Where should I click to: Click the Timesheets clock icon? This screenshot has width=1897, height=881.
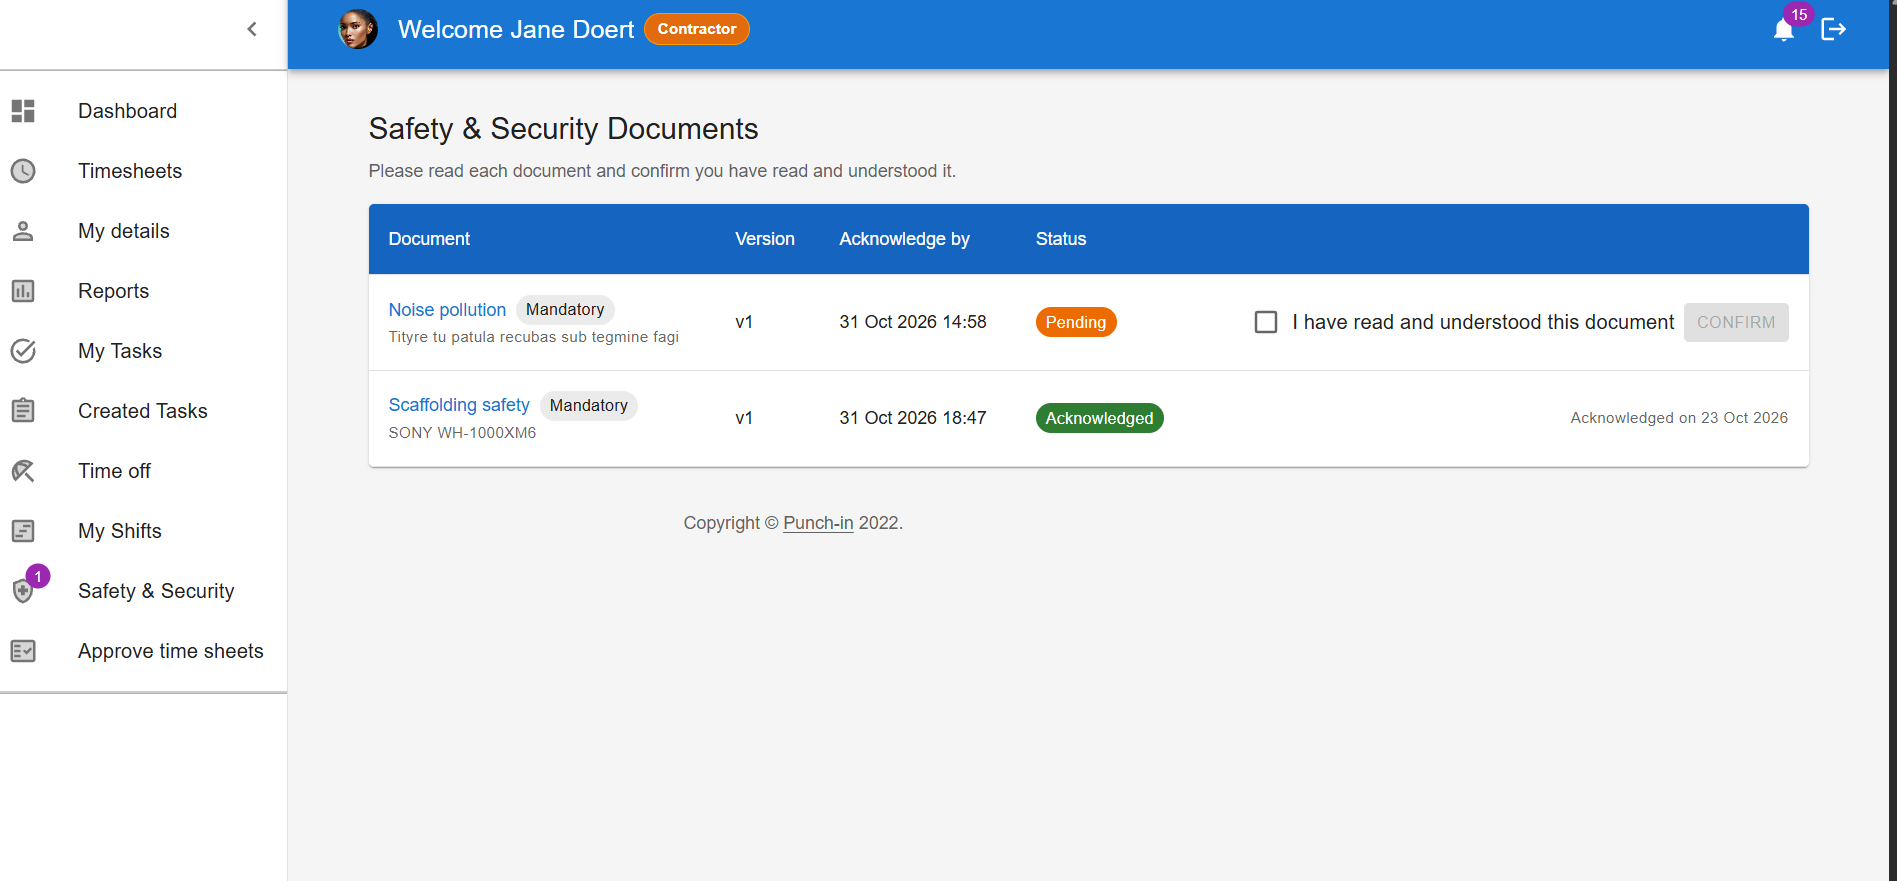(x=23, y=171)
